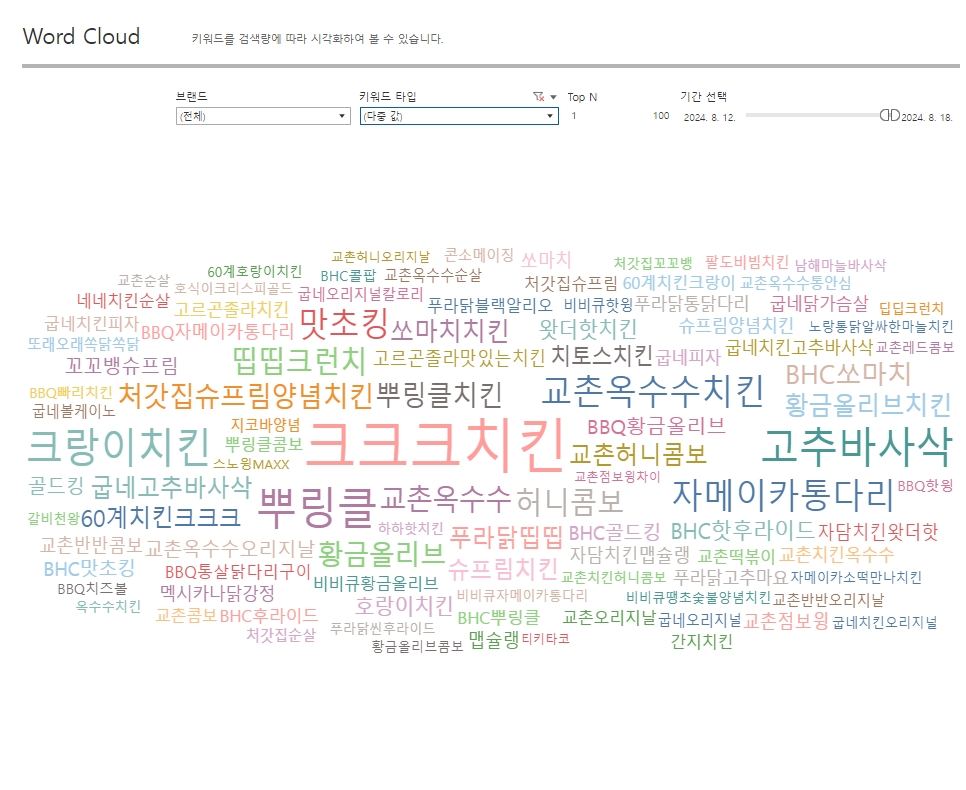Select the word "굽네치킨피자"

pyautogui.click(x=92, y=323)
